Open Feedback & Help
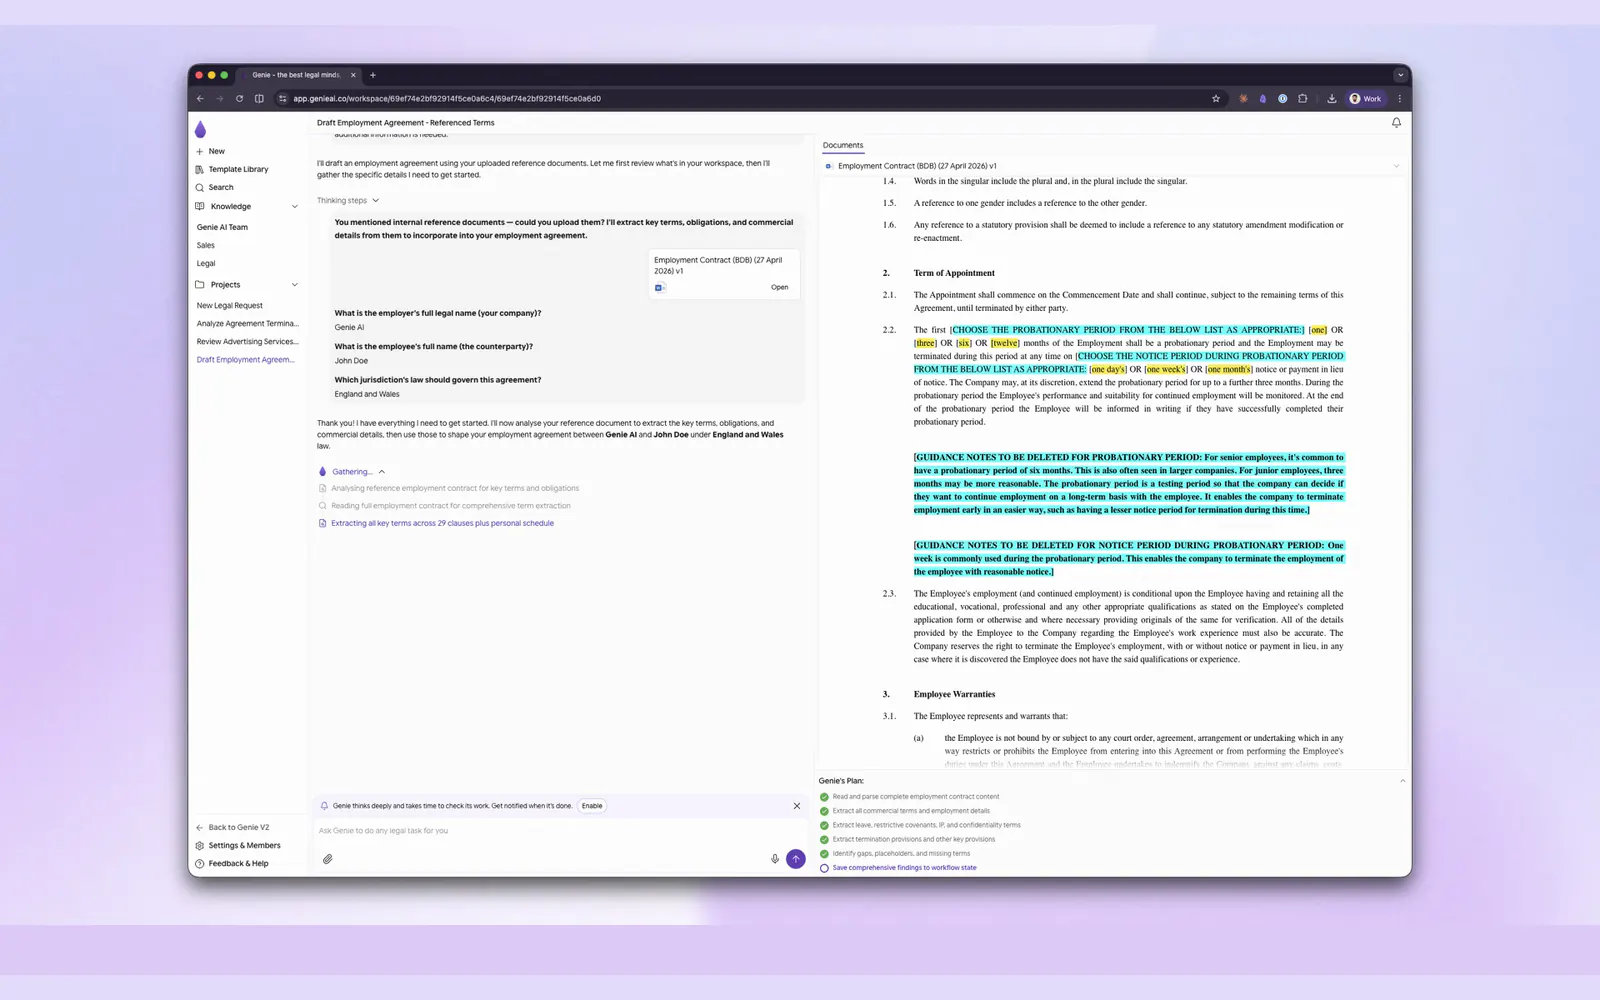 231,863
